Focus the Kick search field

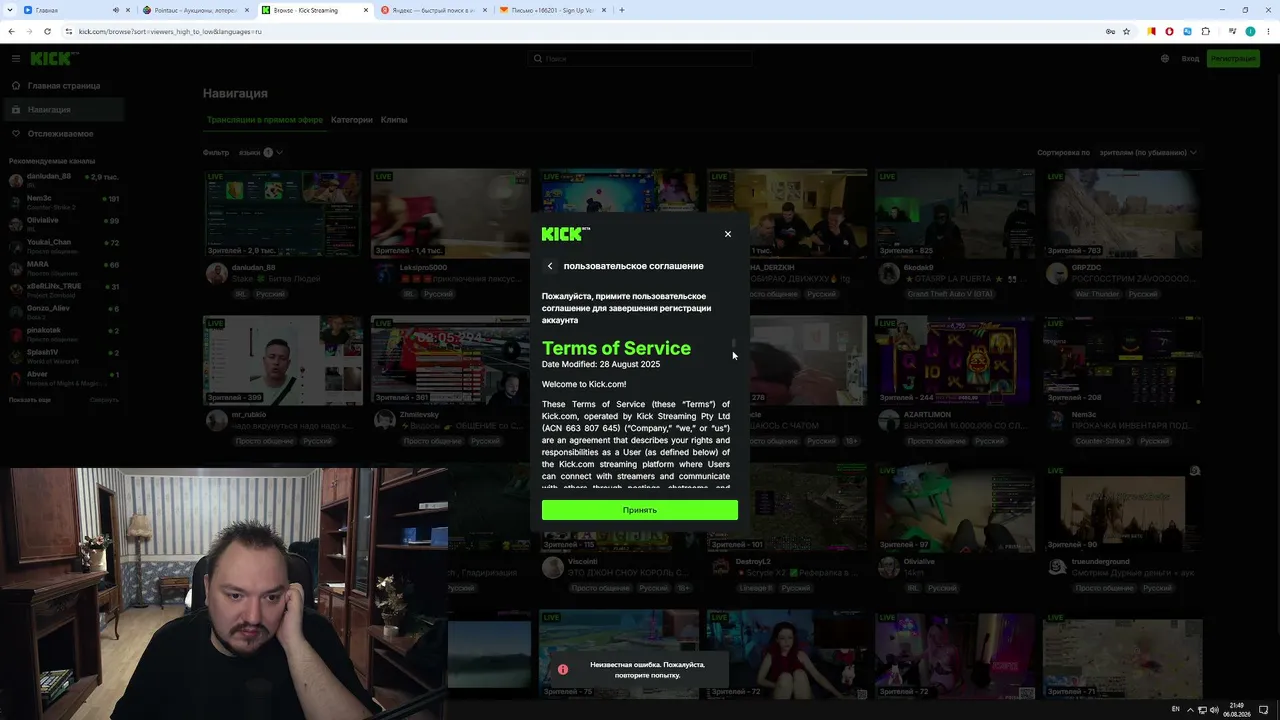(x=640, y=59)
